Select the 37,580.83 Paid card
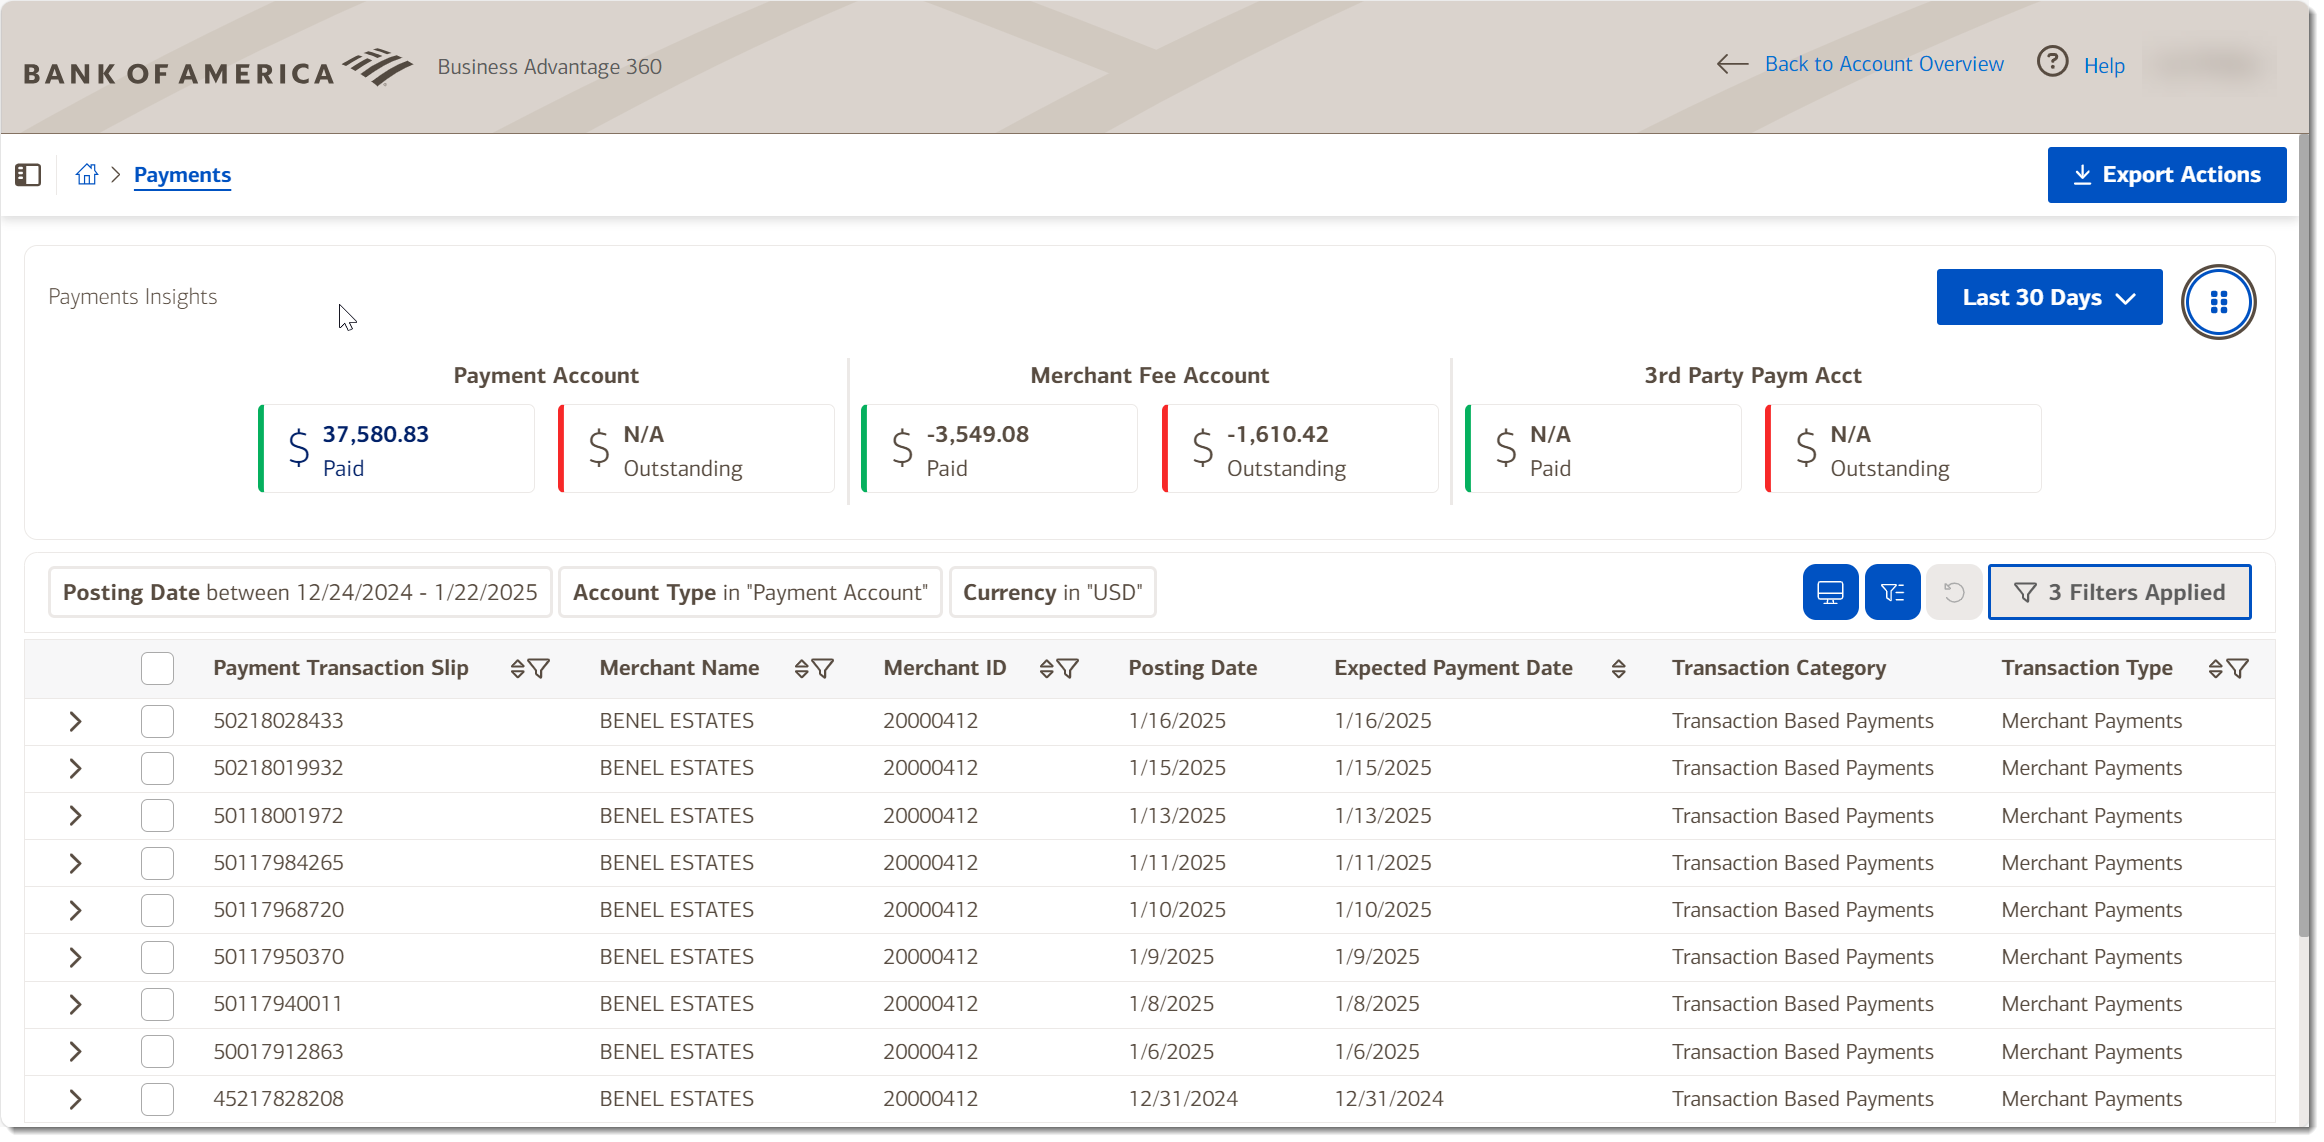The image size is (2324, 1142). pyautogui.click(x=396, y=449)
